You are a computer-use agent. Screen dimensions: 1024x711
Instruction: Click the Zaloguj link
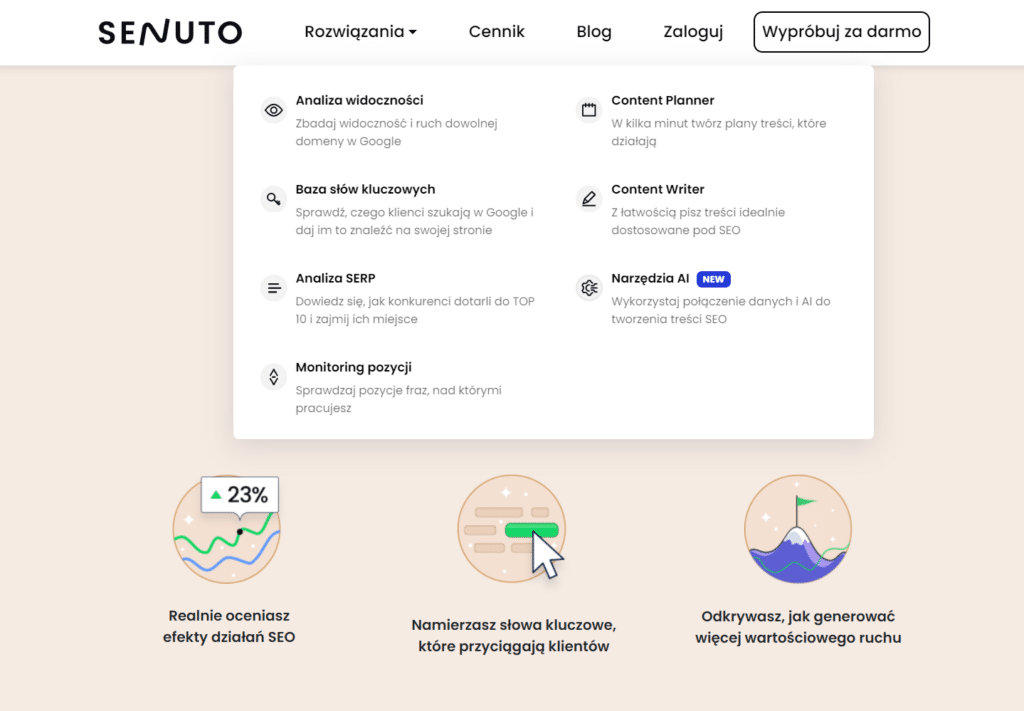point(693,32)
